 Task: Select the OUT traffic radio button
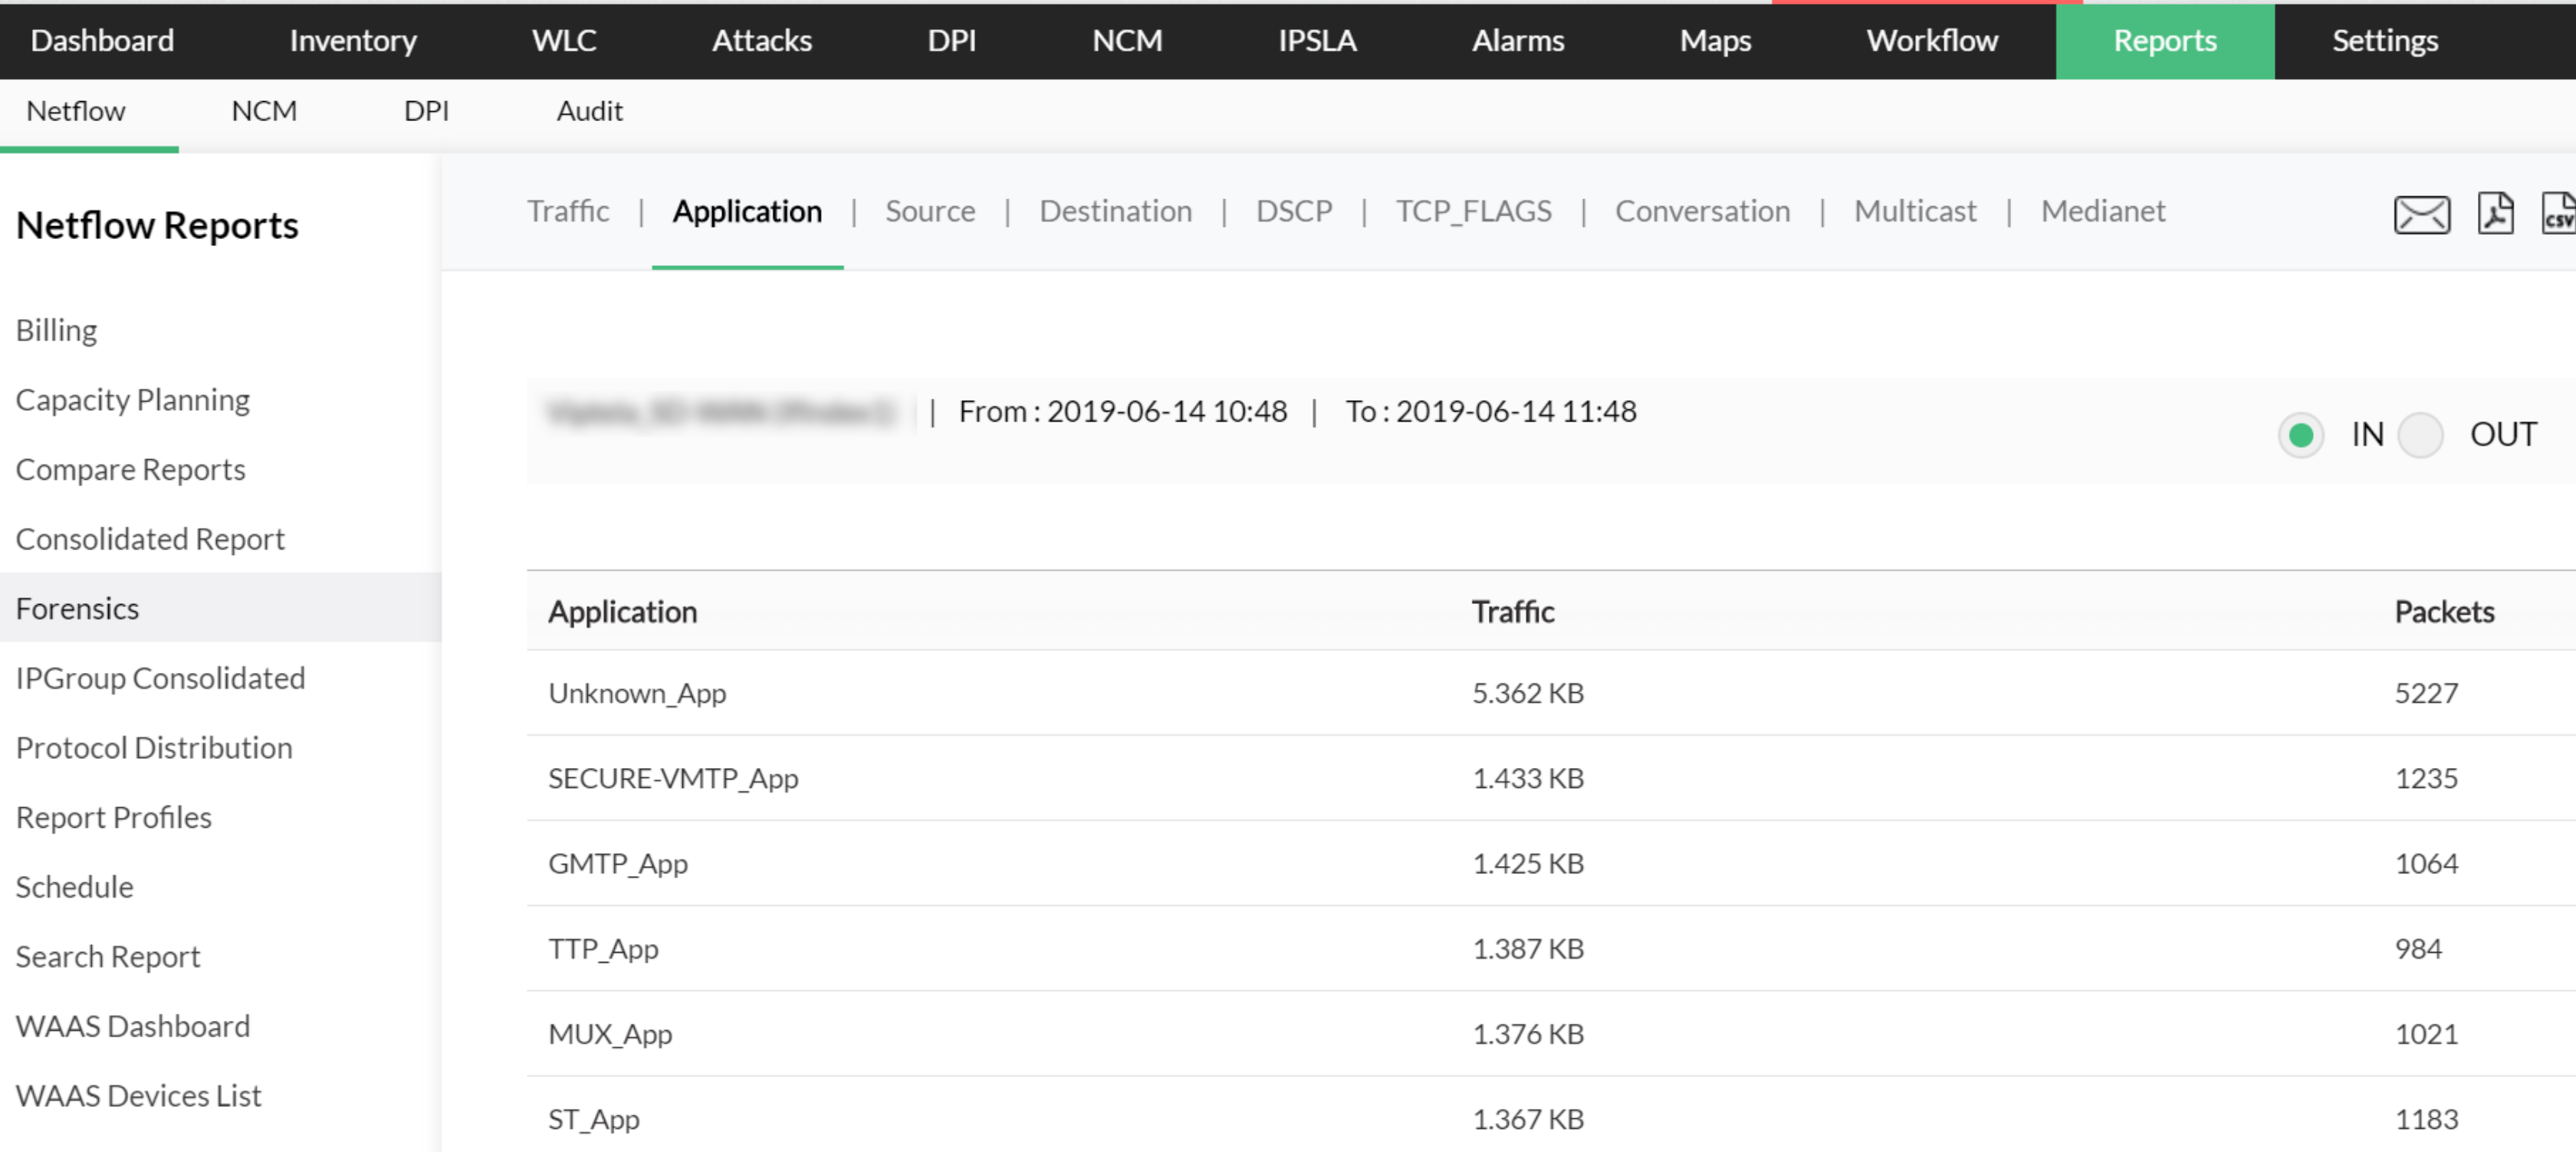pyautogui.click(x=2420, y=435)
